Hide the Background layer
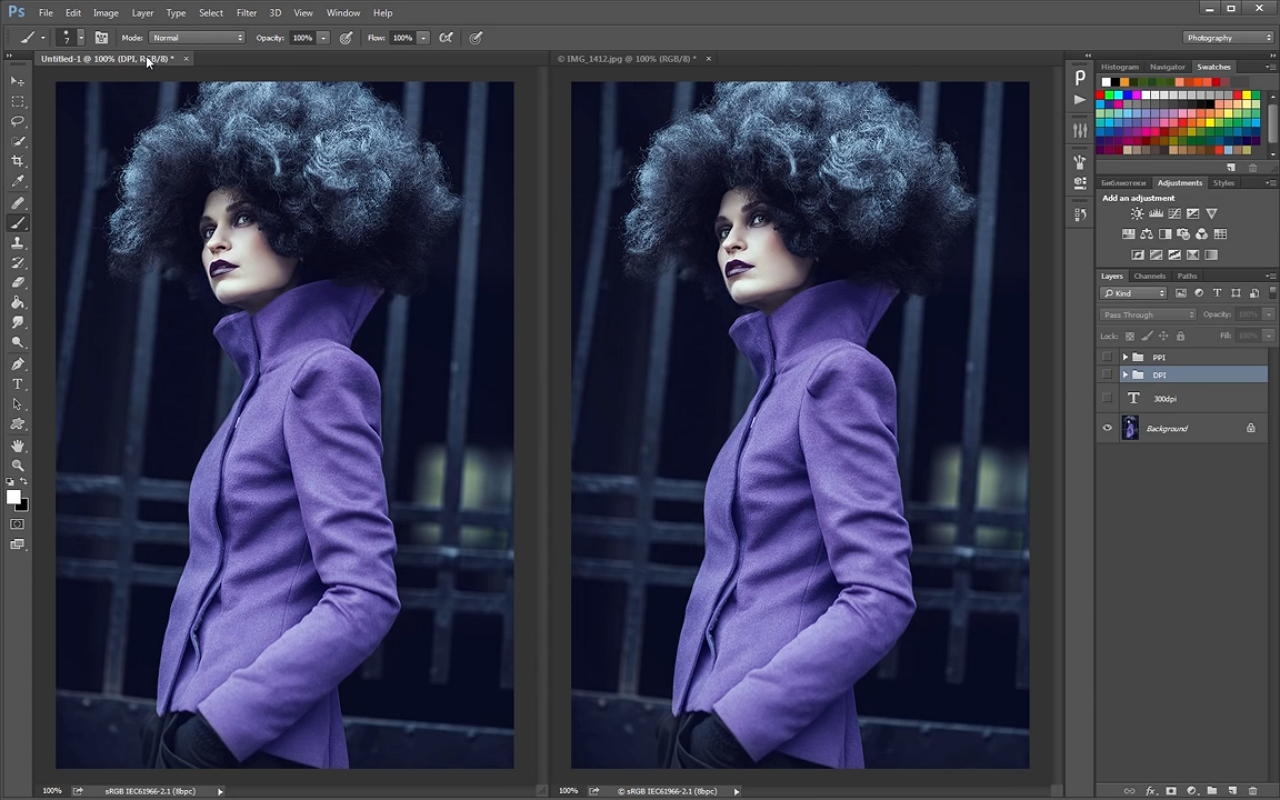The height and width of the screenshot is (800, 1280). pos(1107,428)
